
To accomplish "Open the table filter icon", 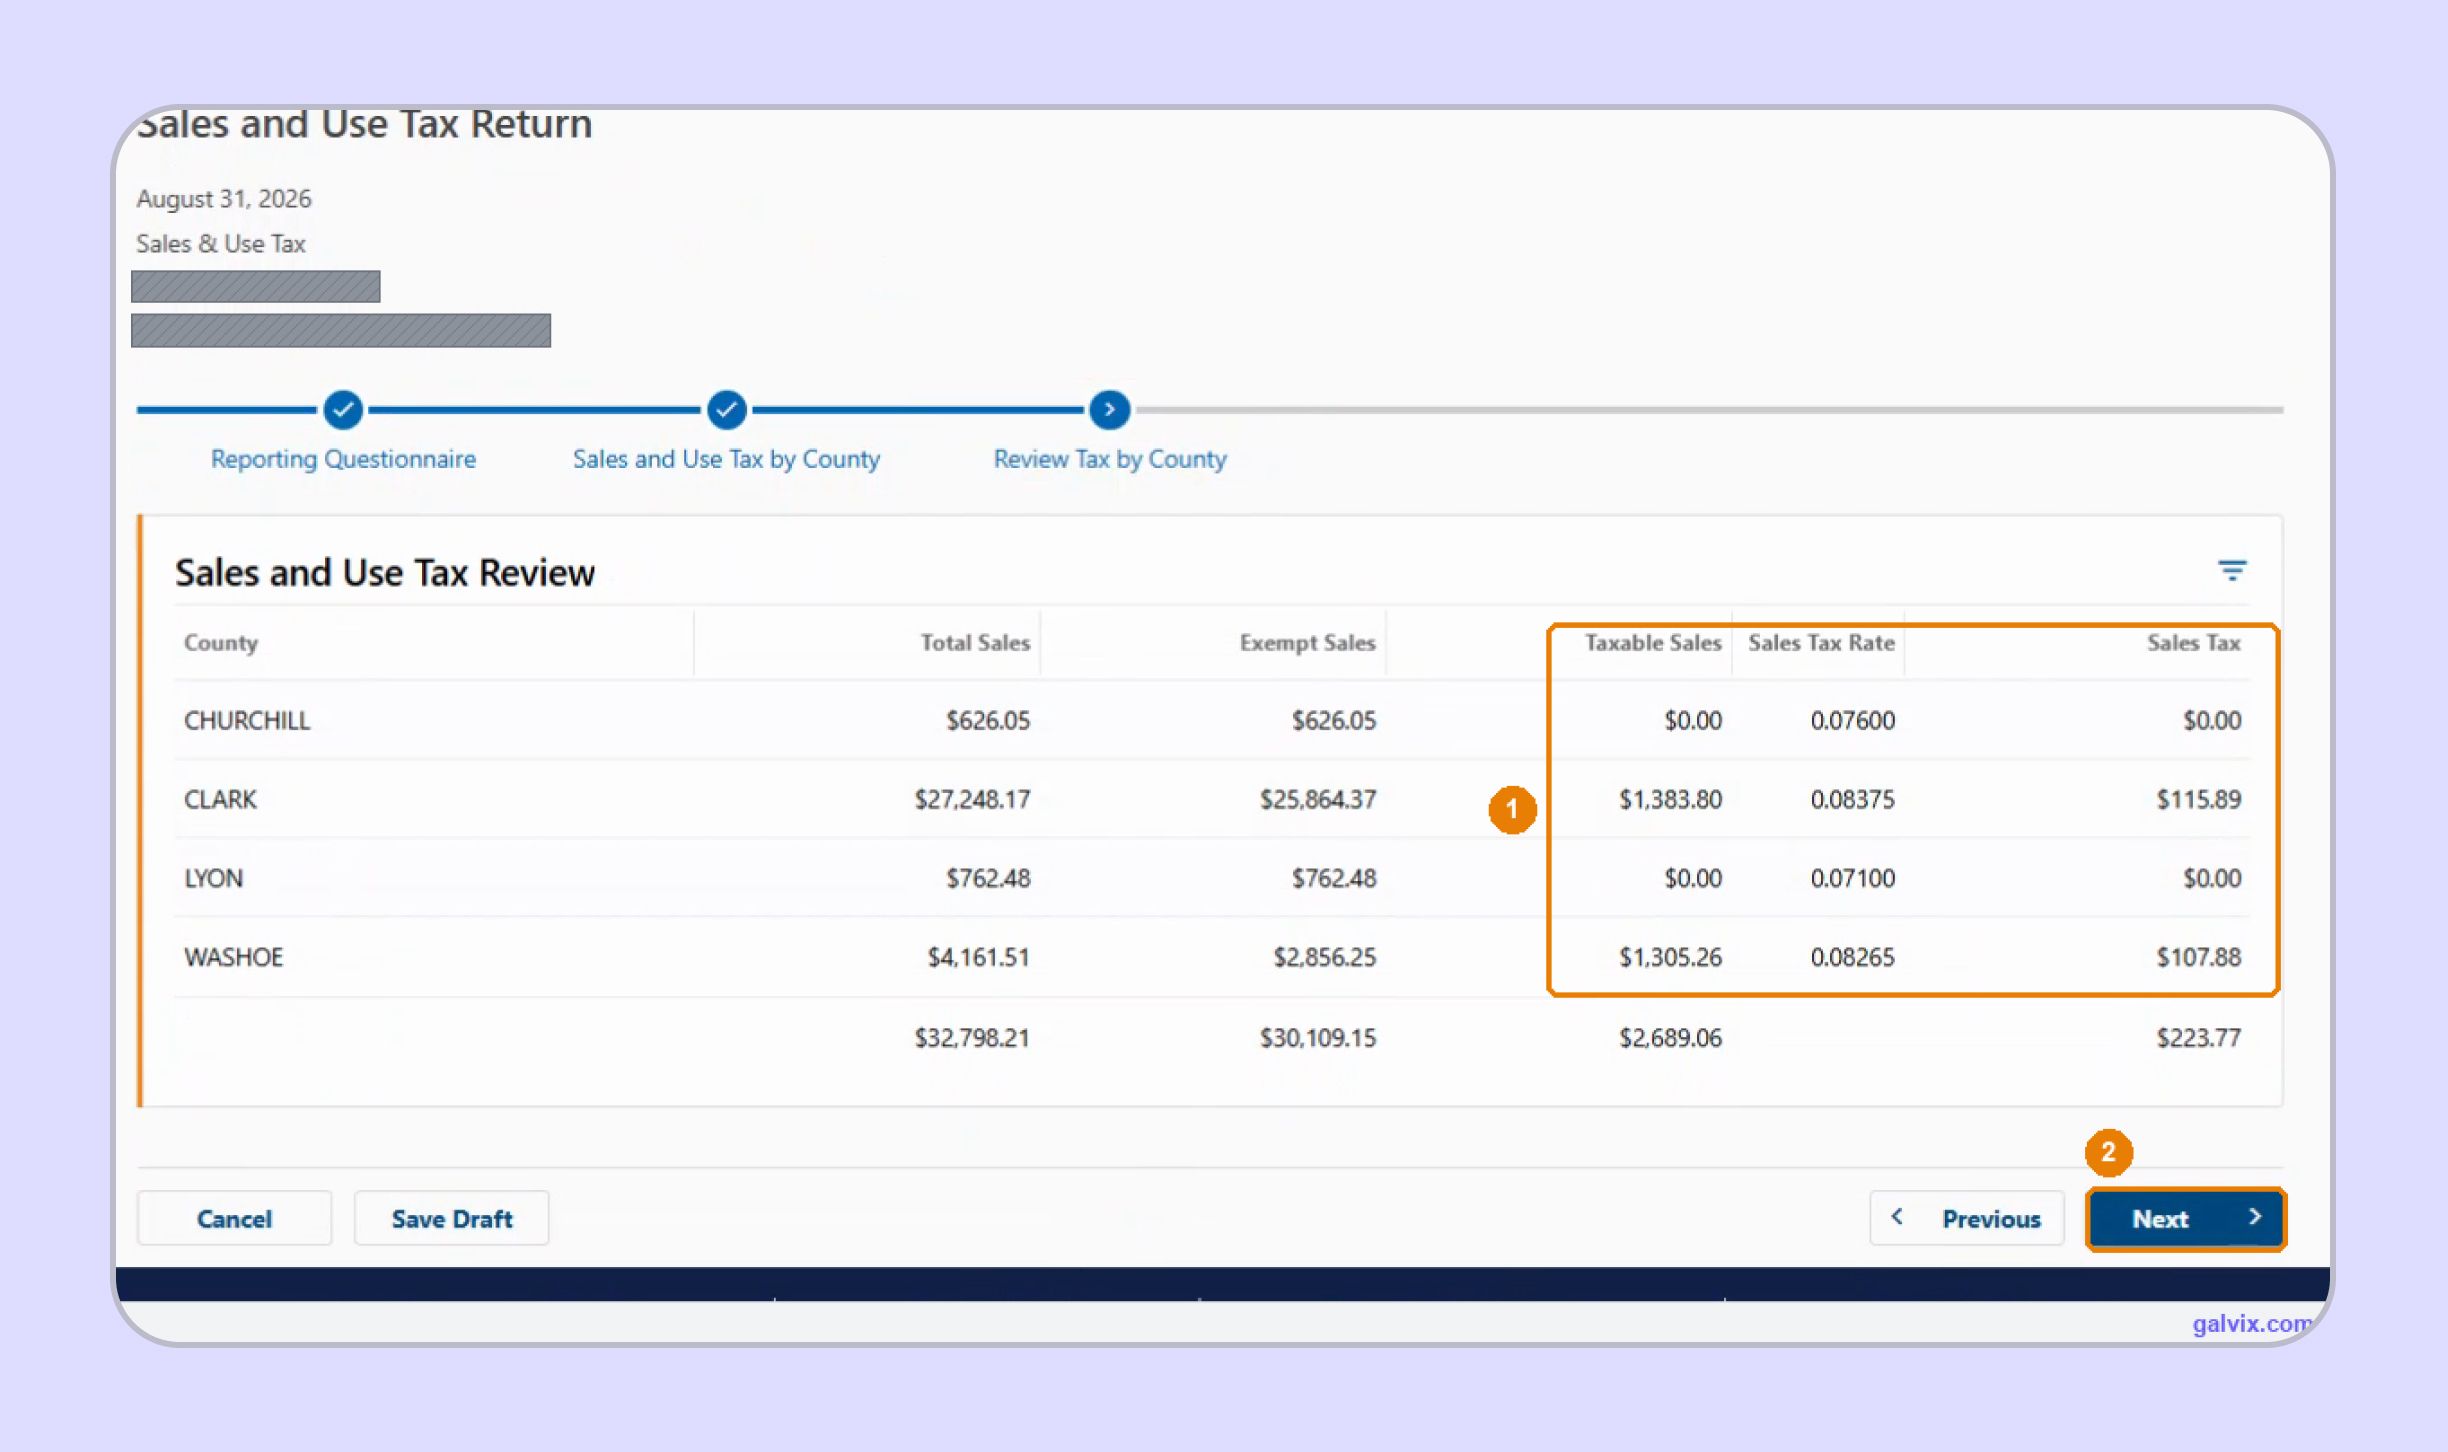I will (x=2231, y=570).
